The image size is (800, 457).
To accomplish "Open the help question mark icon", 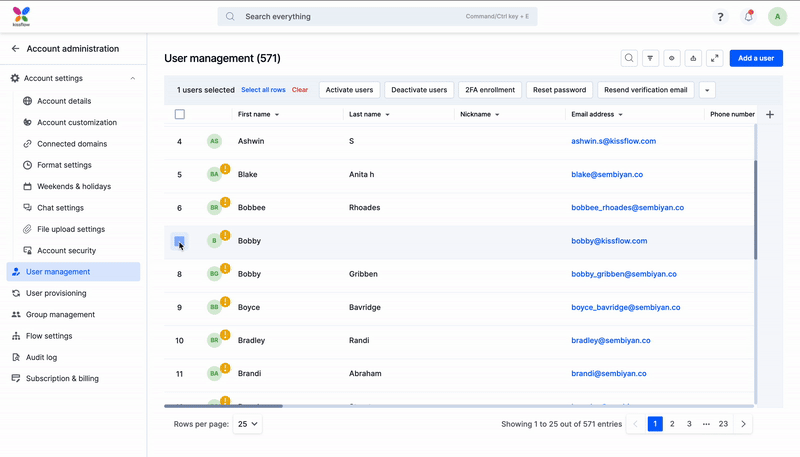I will point(720,17).
